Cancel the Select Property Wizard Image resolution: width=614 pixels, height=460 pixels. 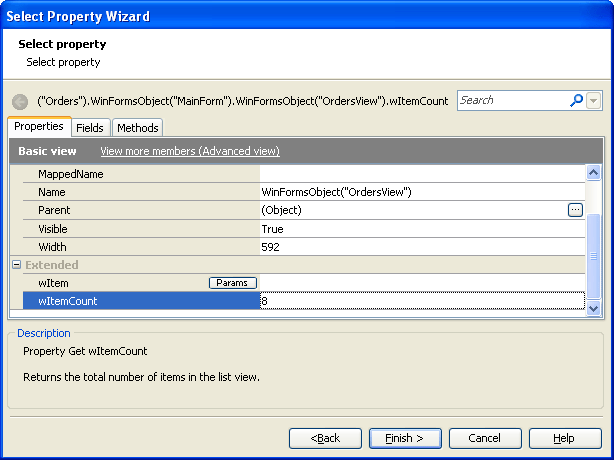pos(485,438)
